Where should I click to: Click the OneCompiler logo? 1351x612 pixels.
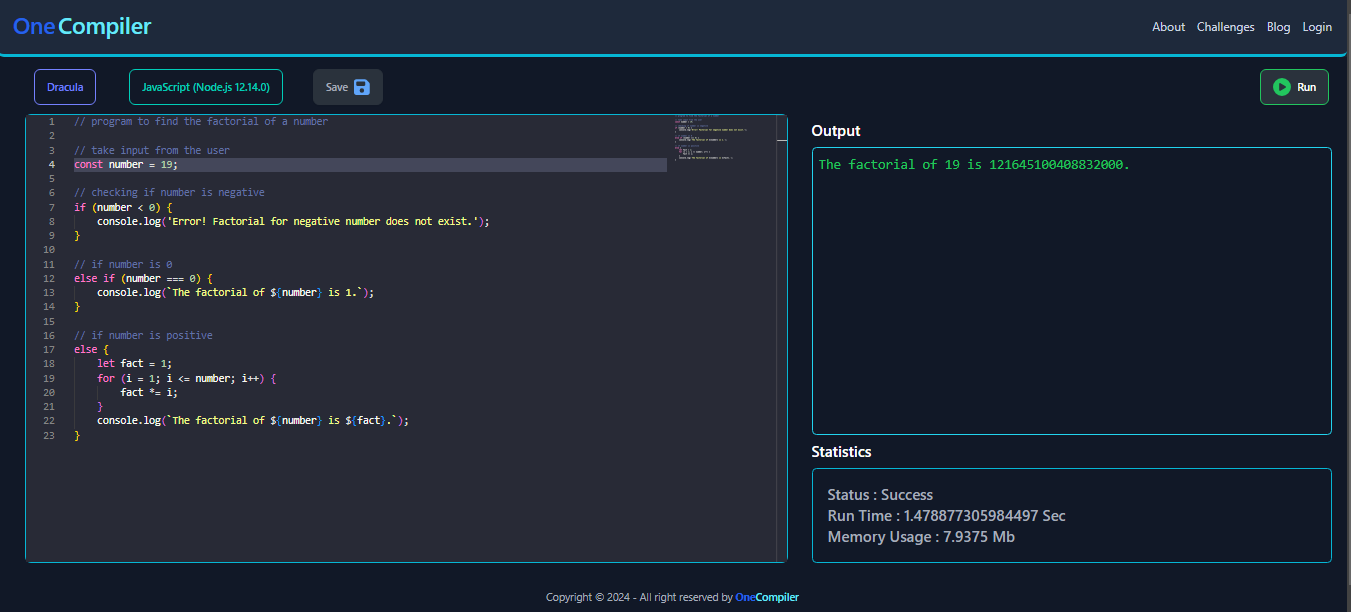coord(81,26)
